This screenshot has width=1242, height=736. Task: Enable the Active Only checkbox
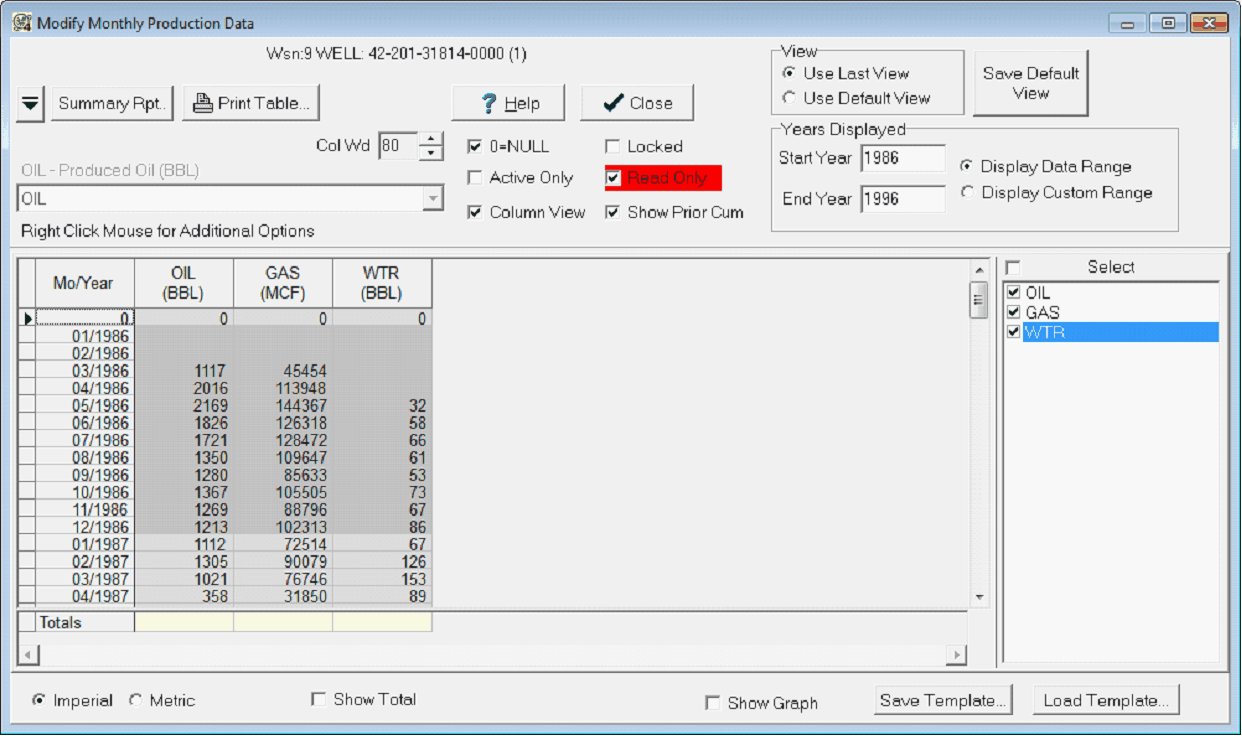[x=475, y=178]
